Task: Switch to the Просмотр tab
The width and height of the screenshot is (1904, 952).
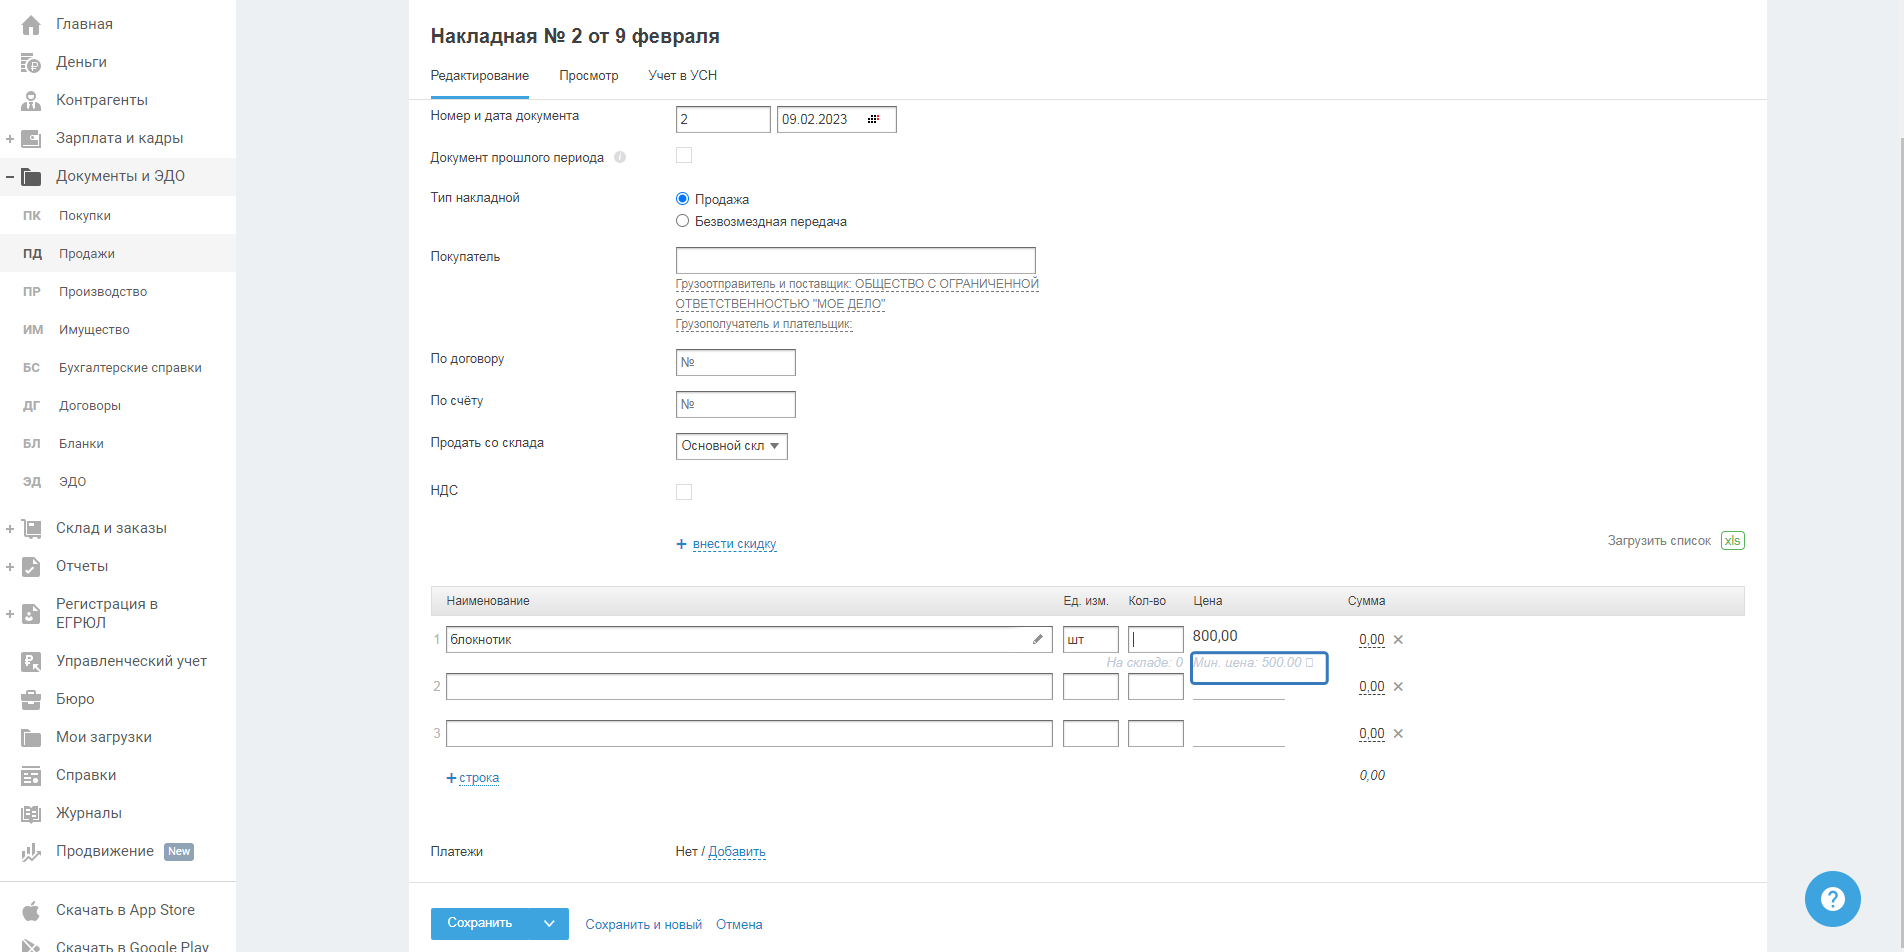Action: point(588,76)
